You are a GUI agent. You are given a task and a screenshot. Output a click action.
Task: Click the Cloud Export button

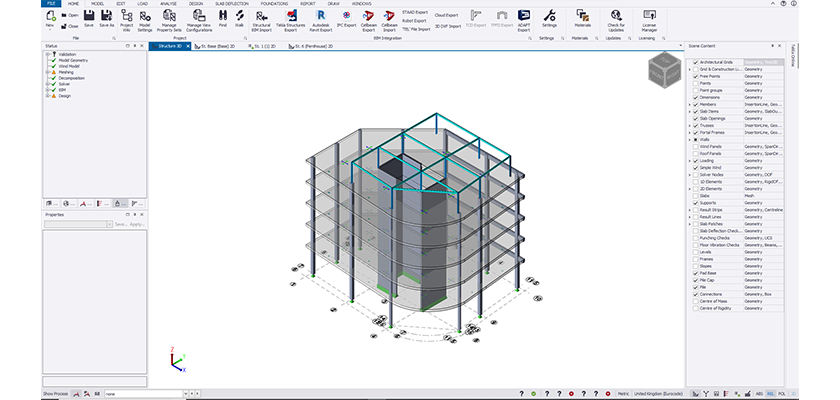[447, 16]
